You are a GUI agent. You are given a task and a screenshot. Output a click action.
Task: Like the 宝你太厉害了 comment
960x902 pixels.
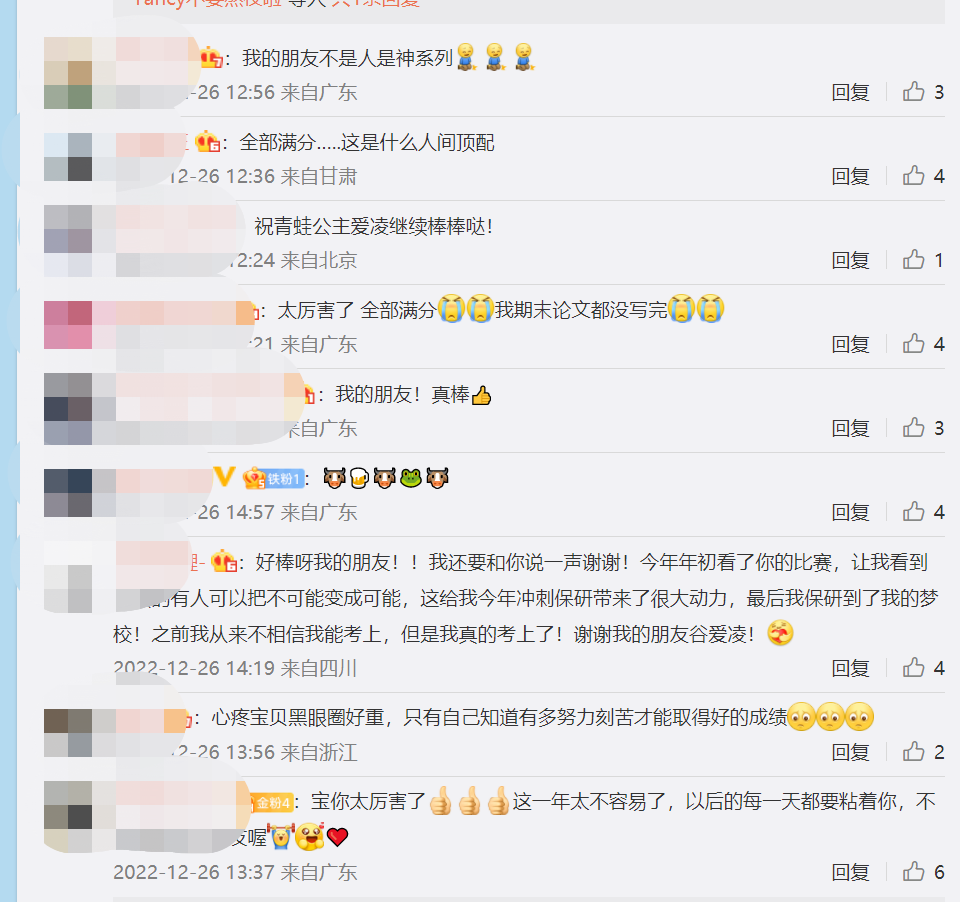(x=913, y=872)
